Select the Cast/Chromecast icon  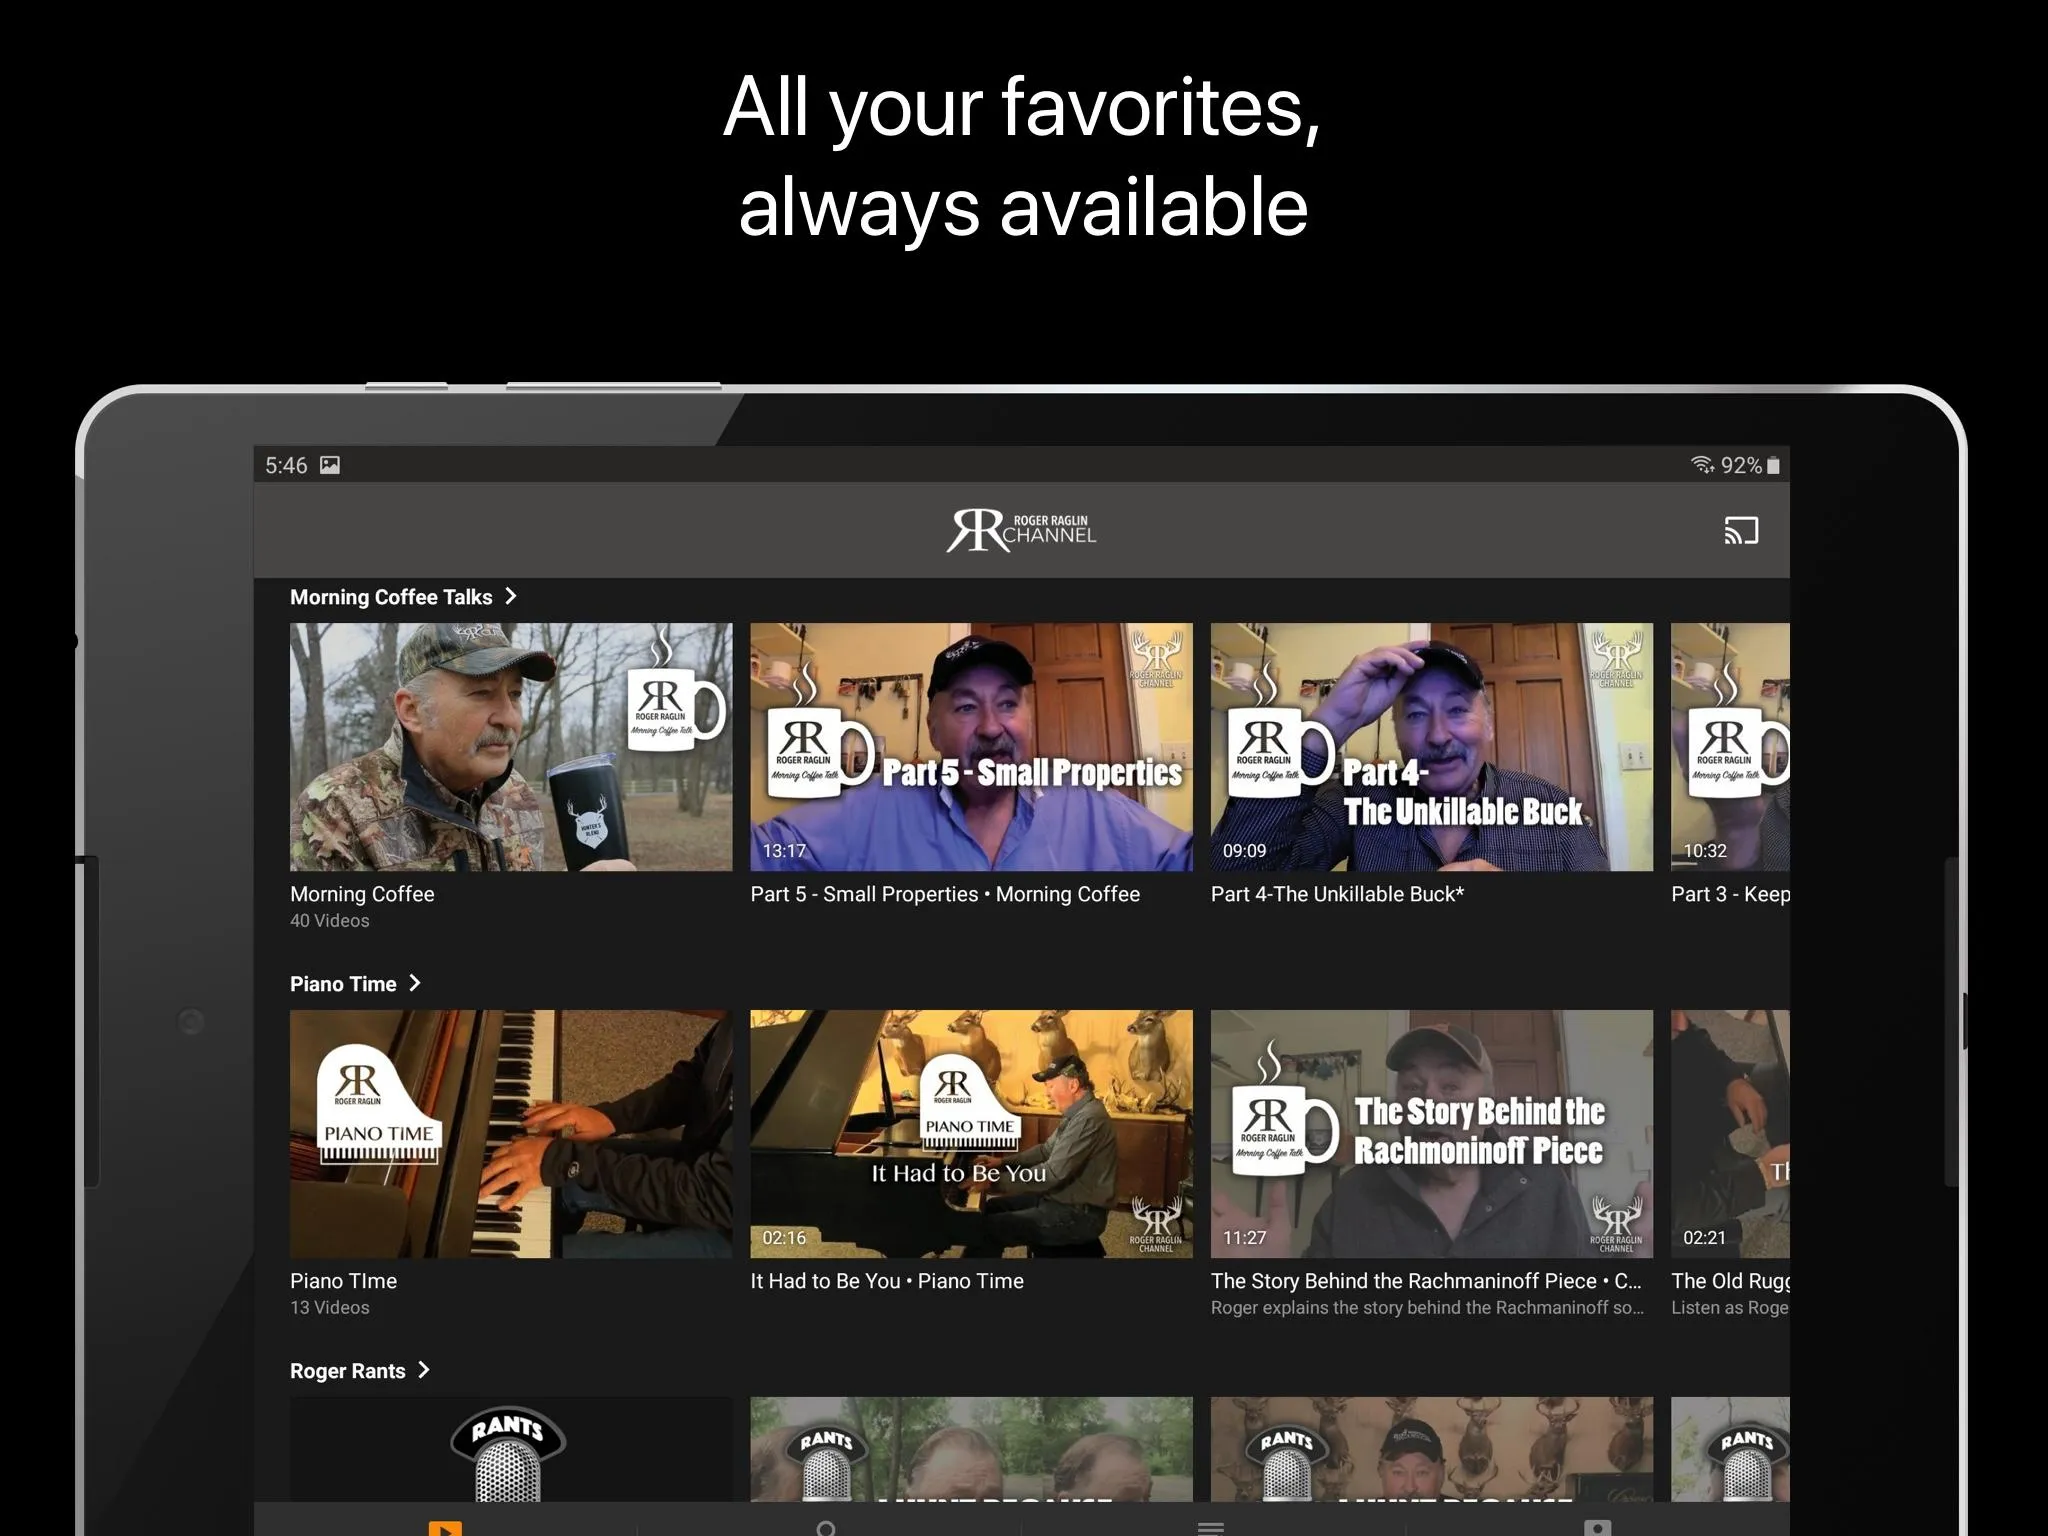tap(1740, 532)
